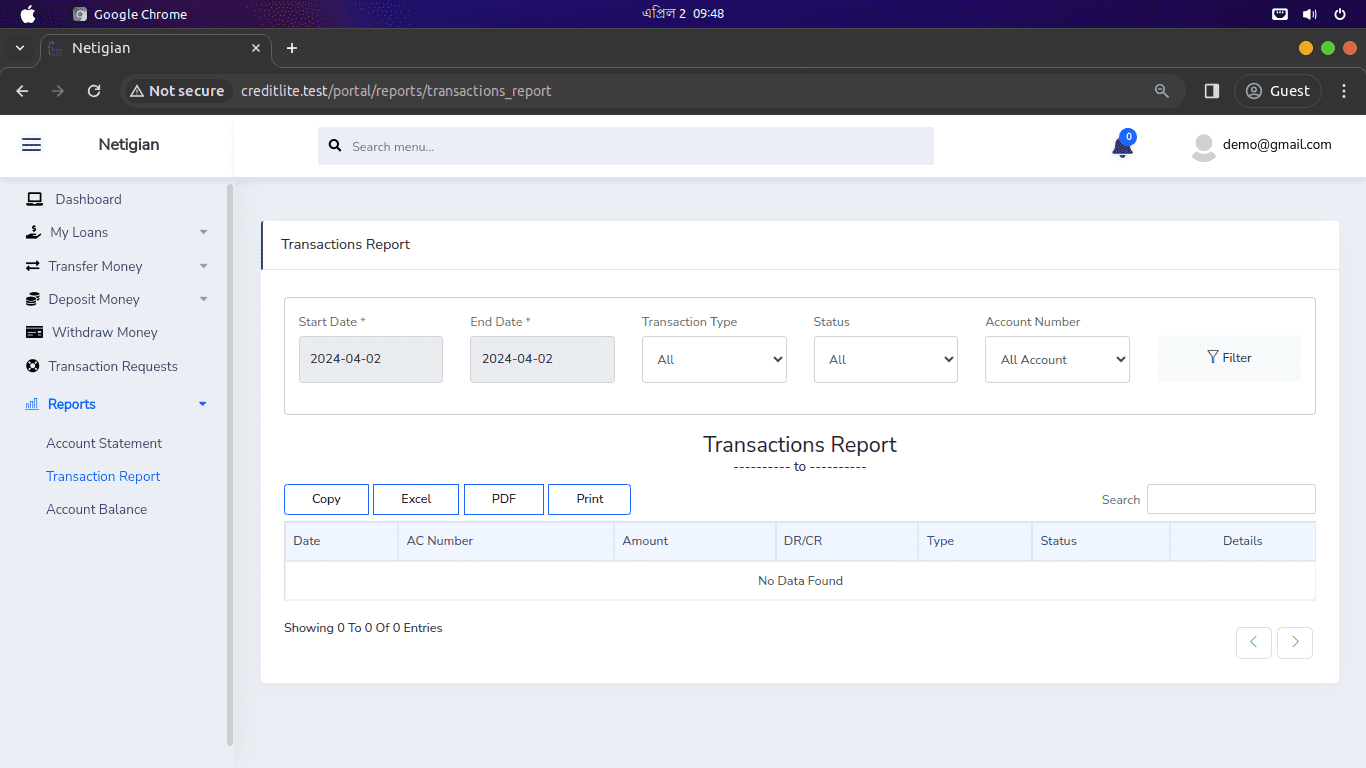
Task: Reload the page in Chrome
Action: click(x=94, y=91)
